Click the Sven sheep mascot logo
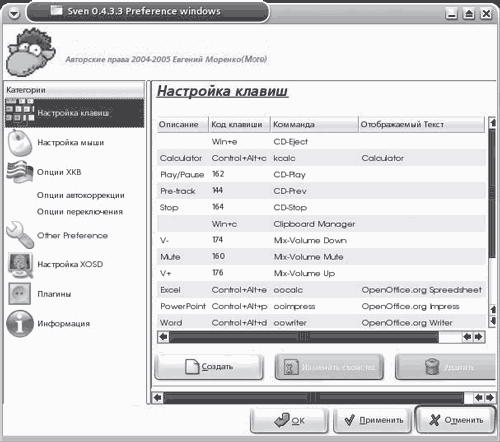 click(x=31, y=52)
